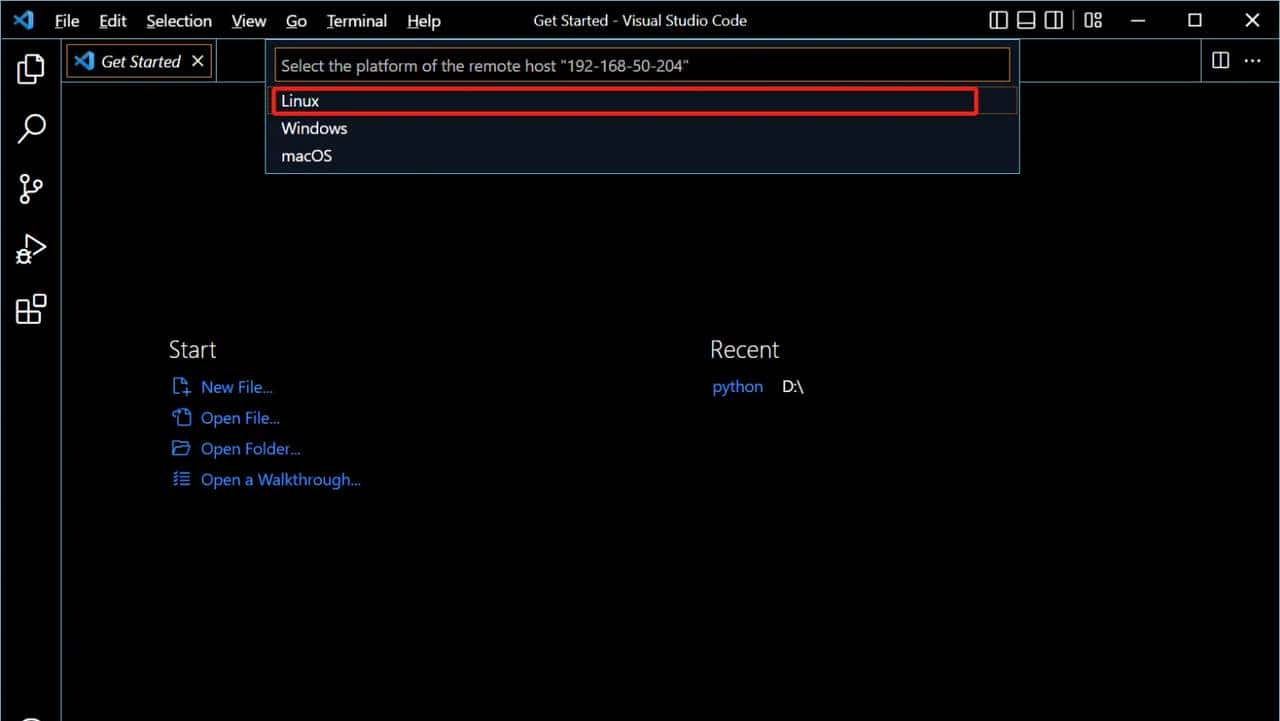Click the VS Code logo in menu bar
Screen dimensions: 1280x721
tap(22, 20)
